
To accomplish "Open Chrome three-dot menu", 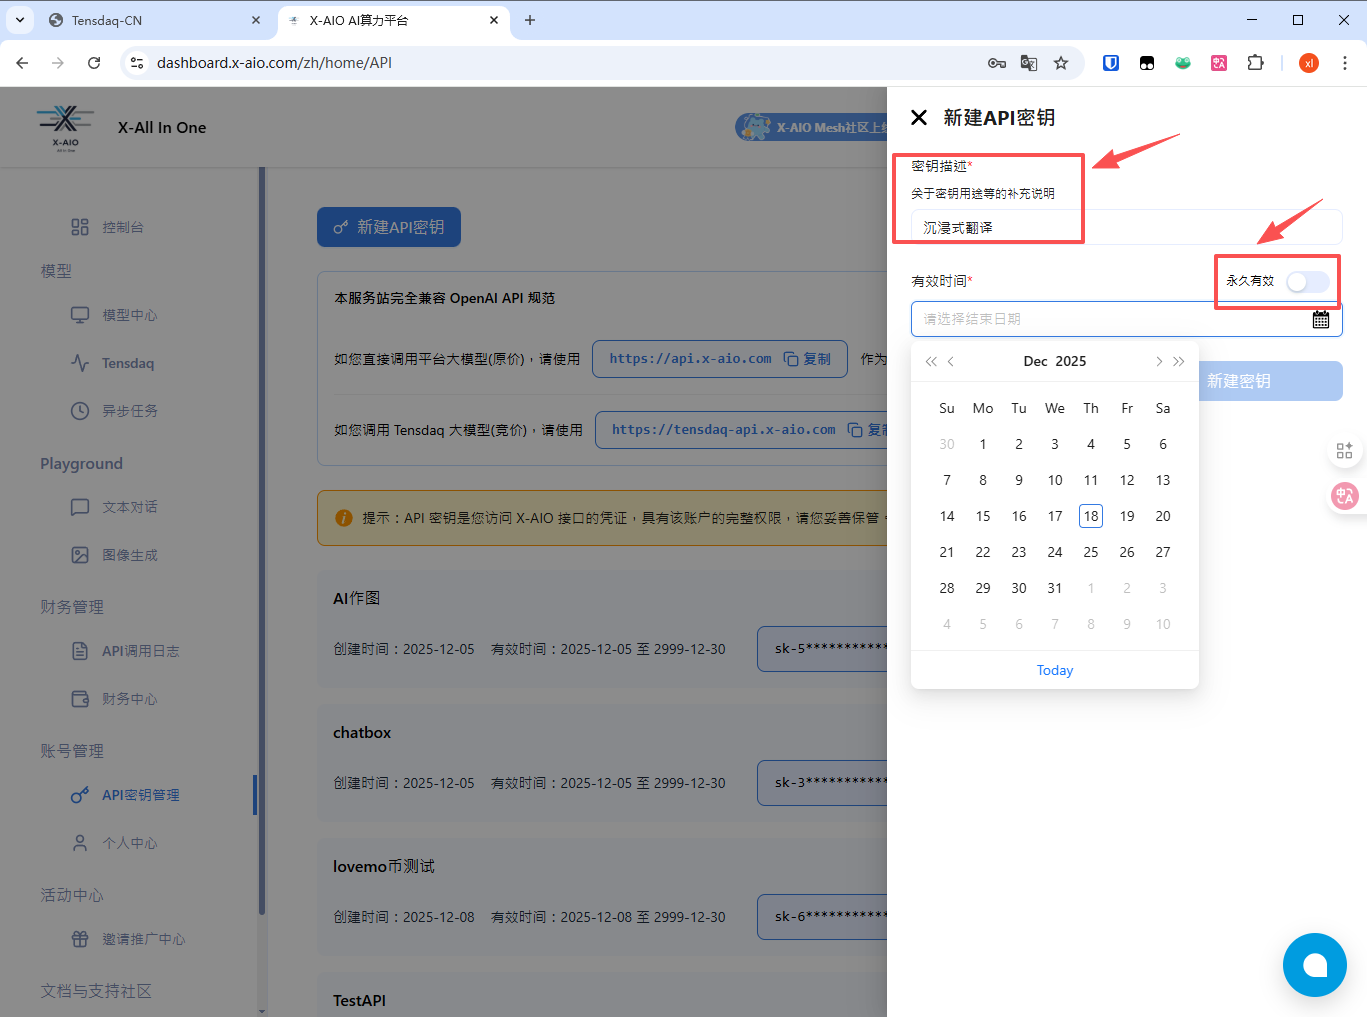I will click(x=1345, y=63).
